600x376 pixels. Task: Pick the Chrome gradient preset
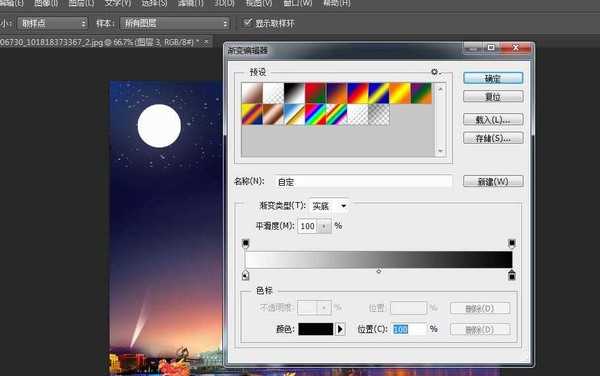pos(294,114)
